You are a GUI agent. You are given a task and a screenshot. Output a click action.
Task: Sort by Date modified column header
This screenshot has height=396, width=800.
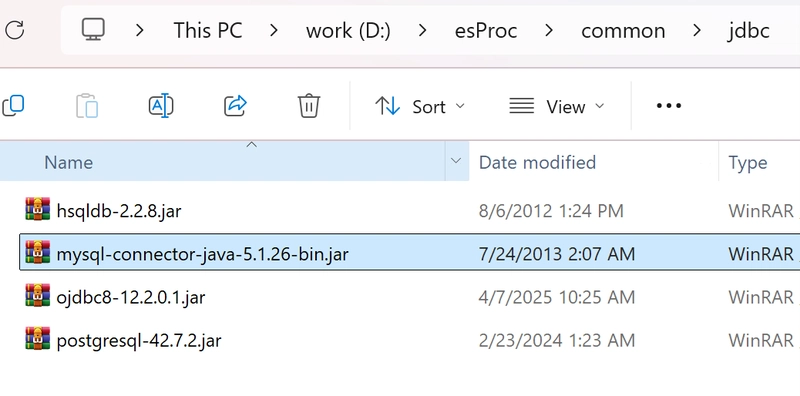coord(537,162)
